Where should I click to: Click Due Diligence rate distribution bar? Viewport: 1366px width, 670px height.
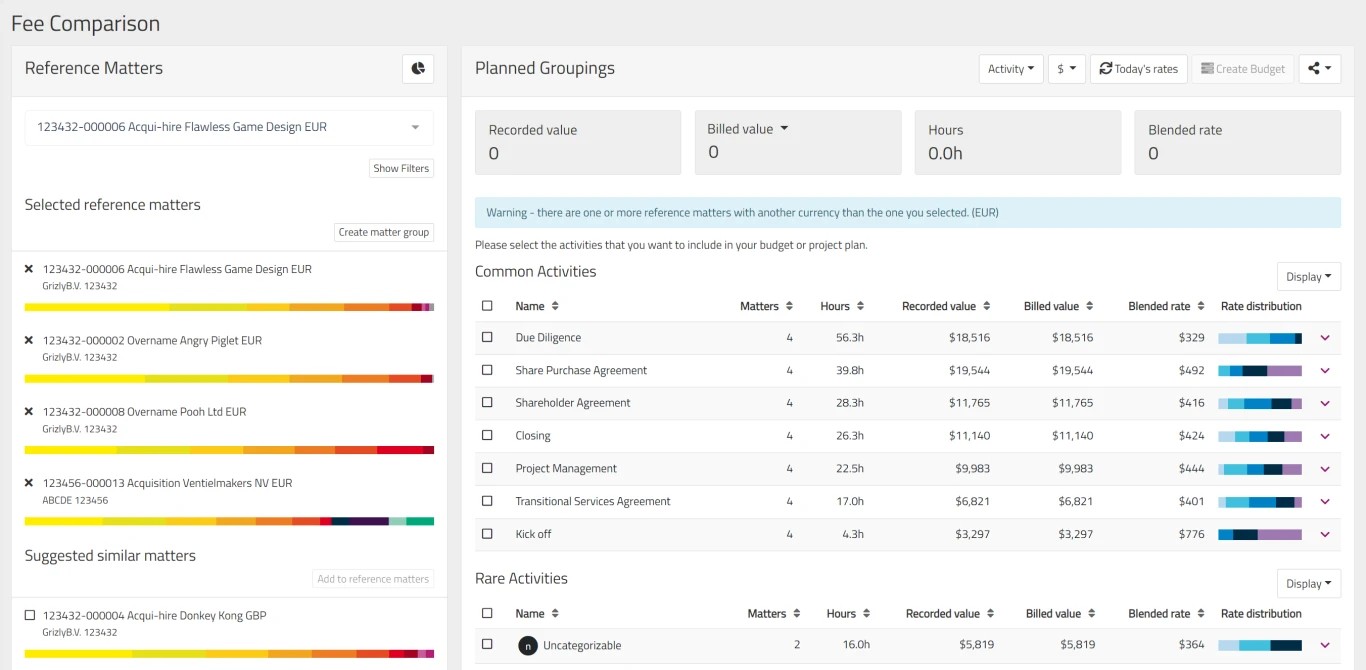tap(1259, 338)
